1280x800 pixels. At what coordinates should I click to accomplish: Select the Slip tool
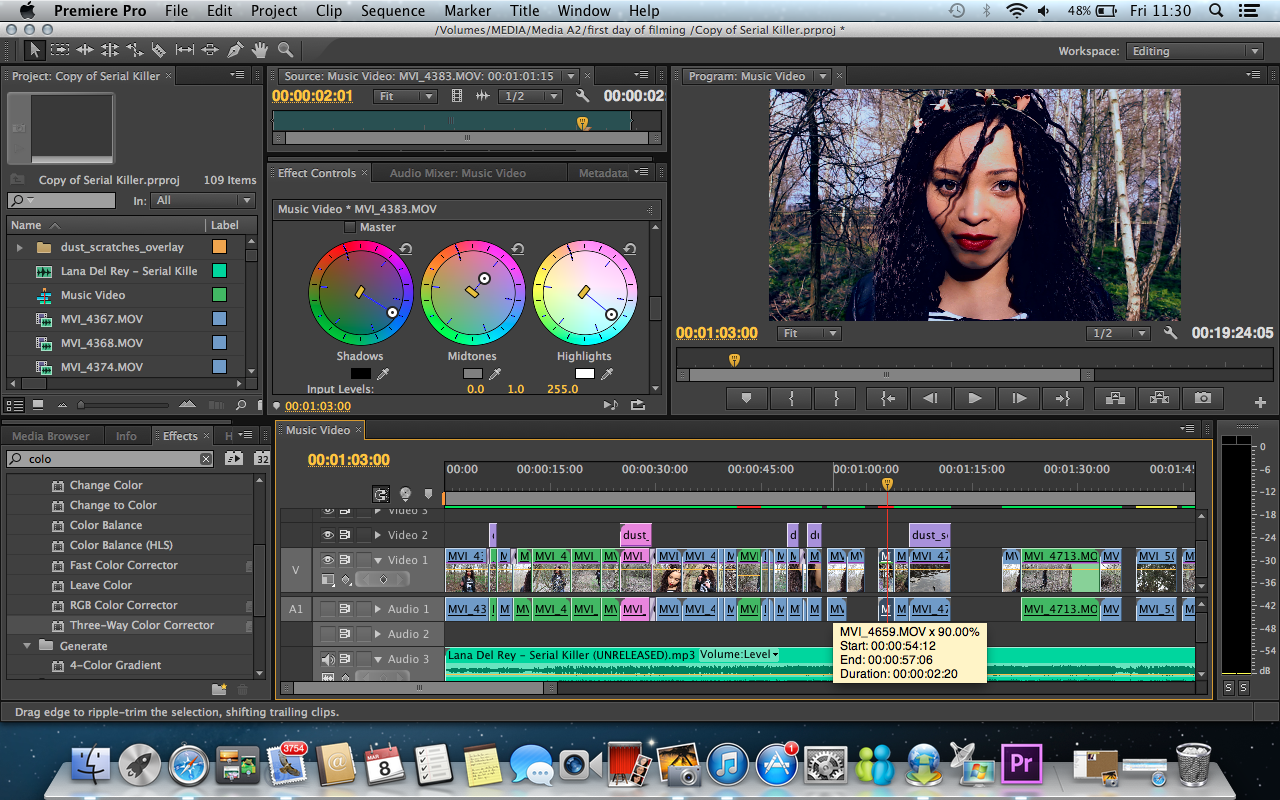(185, 50)
